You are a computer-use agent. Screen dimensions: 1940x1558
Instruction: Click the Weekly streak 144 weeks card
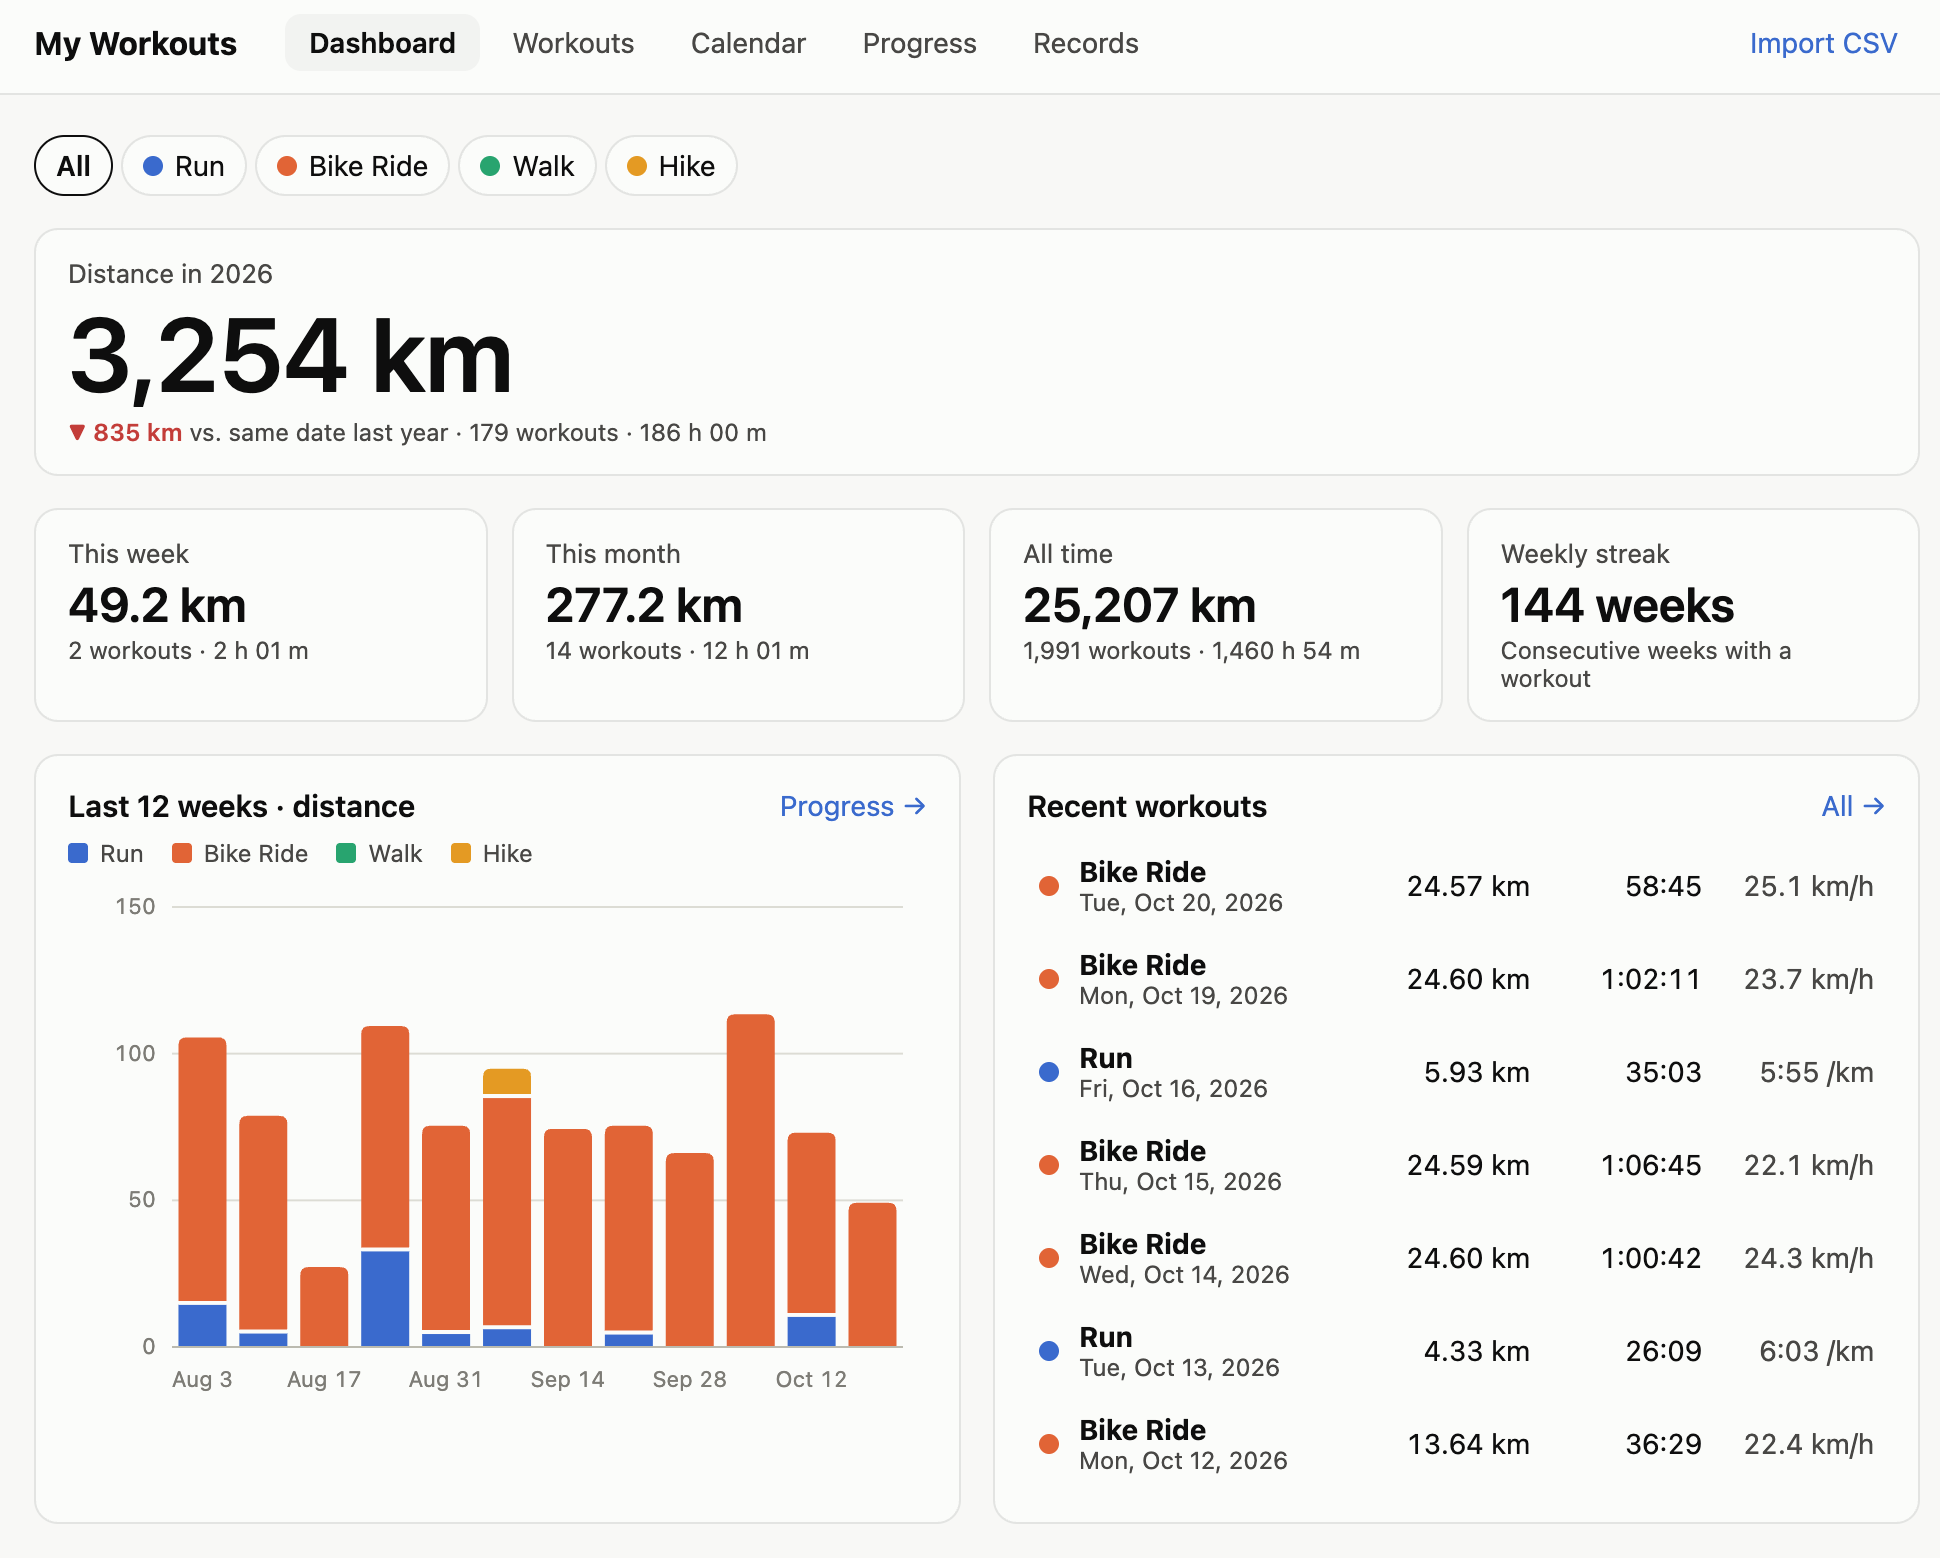click(1693, 615)
